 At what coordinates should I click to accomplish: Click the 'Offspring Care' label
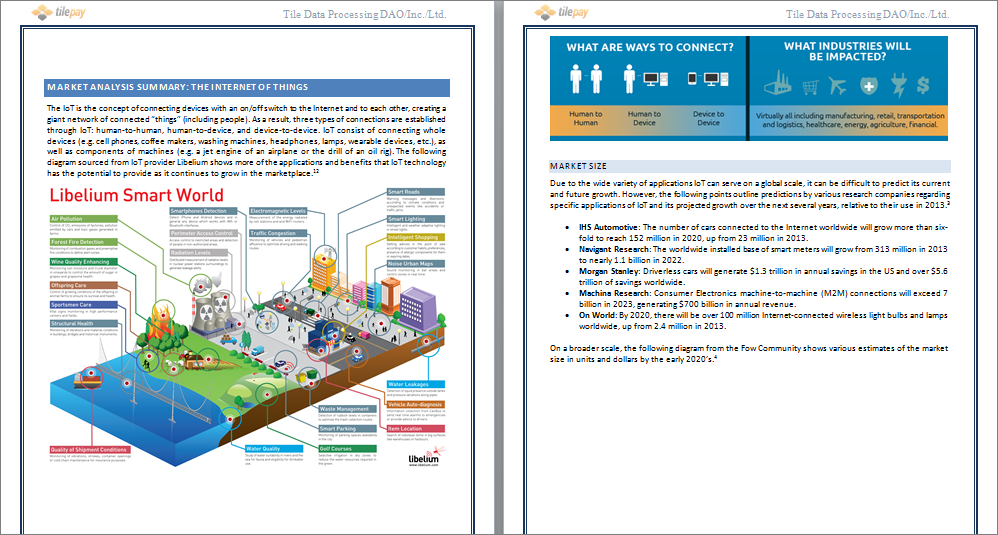click(84, 285)
